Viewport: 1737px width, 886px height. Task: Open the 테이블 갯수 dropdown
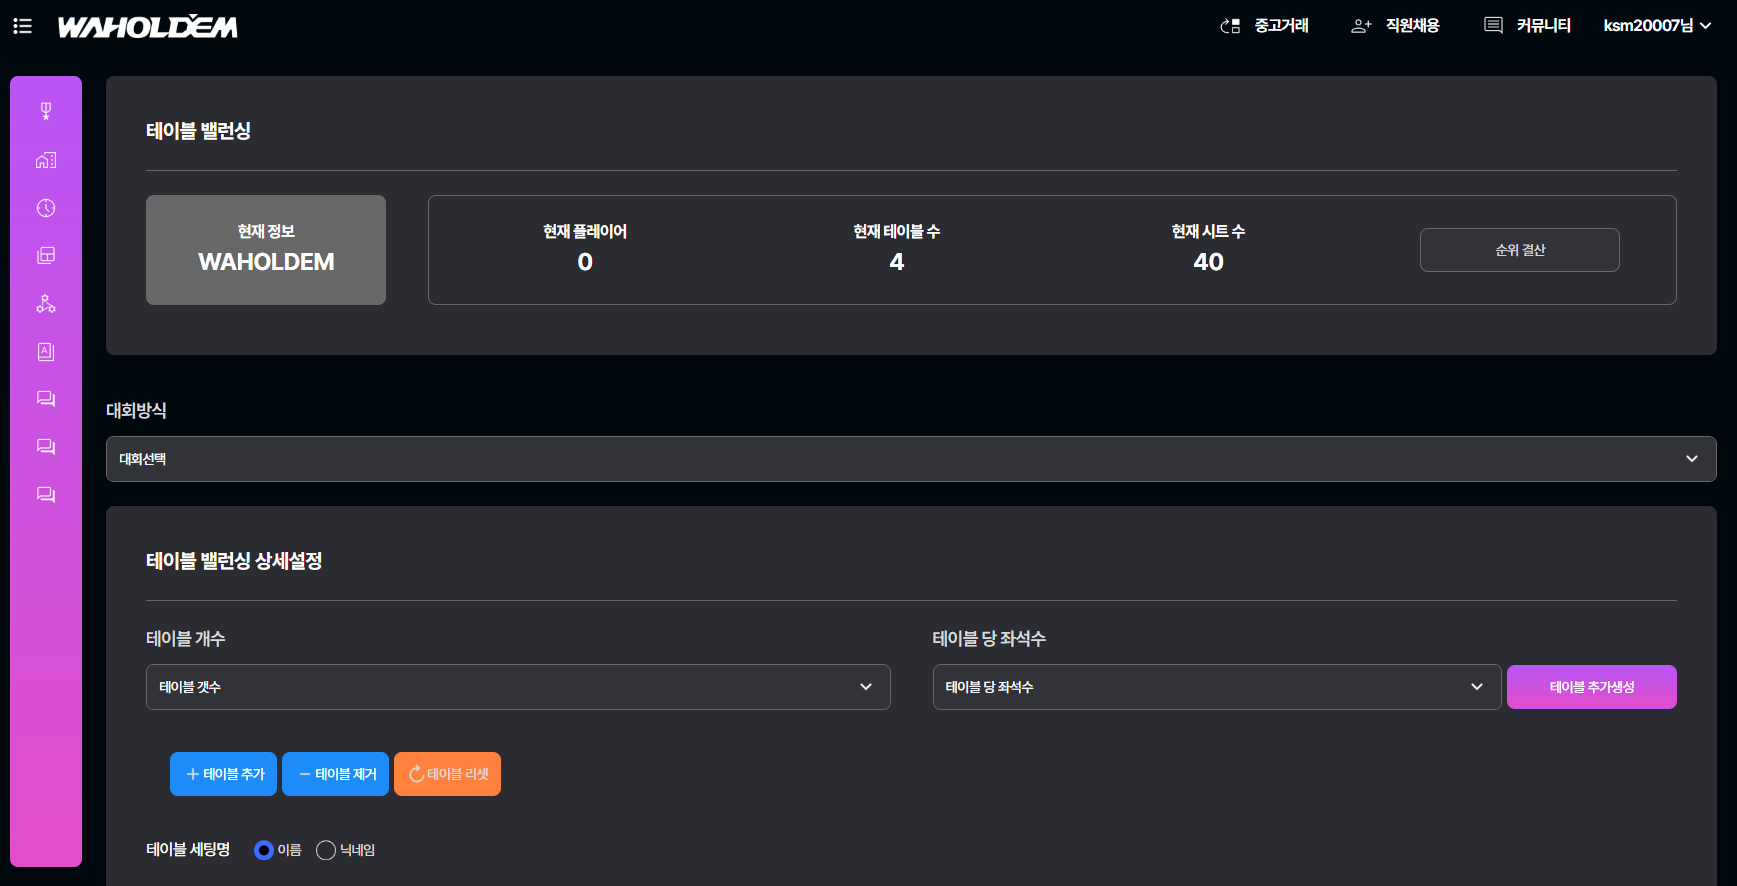click(517, 687)
